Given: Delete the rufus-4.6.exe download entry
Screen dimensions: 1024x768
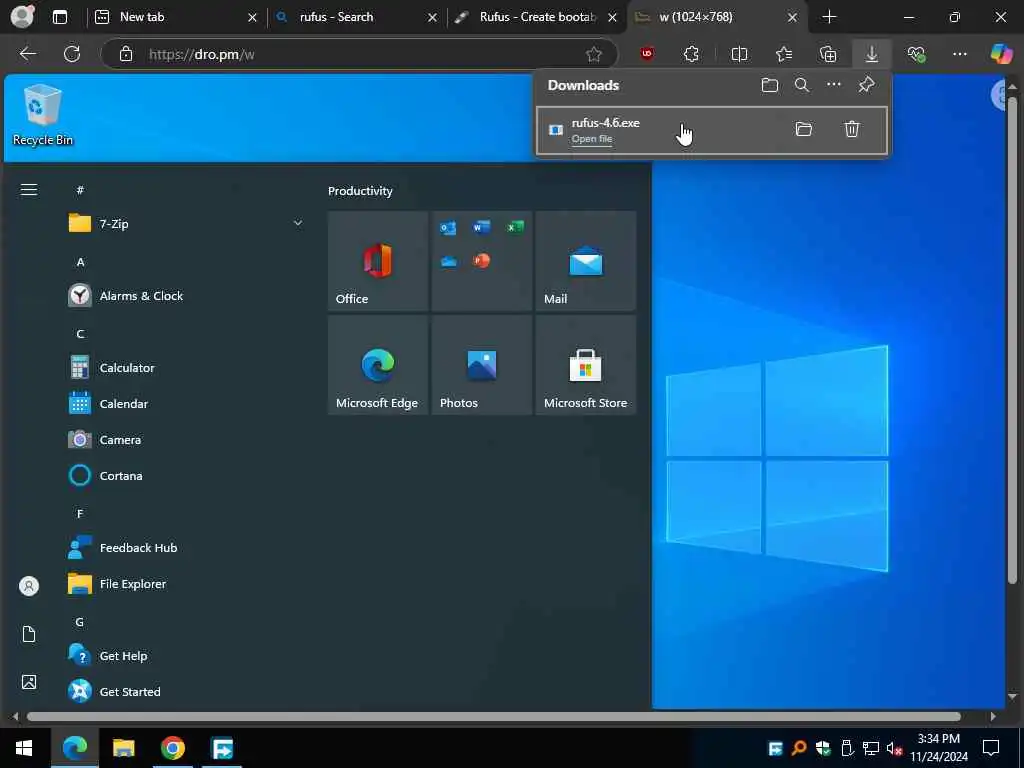Looking at the screenshot, I should click(x=852, y=129).
